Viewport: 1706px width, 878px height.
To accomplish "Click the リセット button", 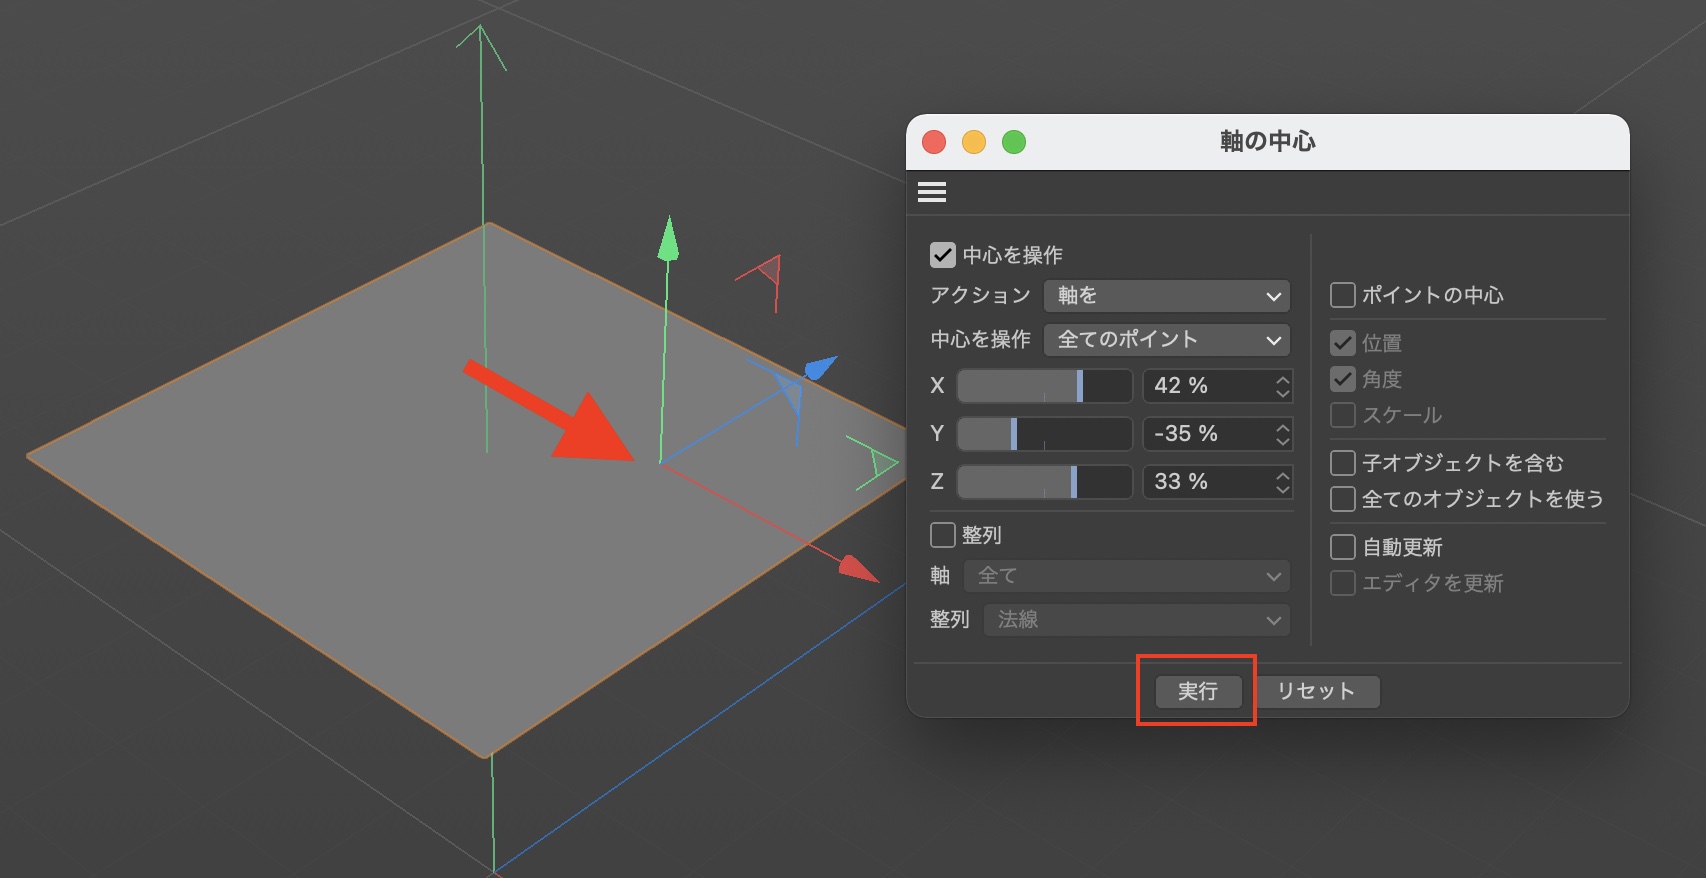I will point(1315,691).
